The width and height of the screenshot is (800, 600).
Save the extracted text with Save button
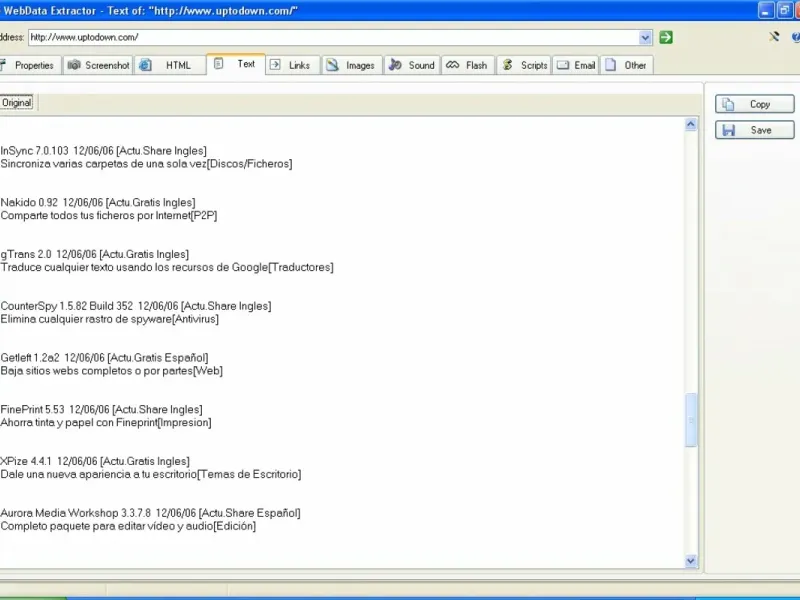pos(755,130)
